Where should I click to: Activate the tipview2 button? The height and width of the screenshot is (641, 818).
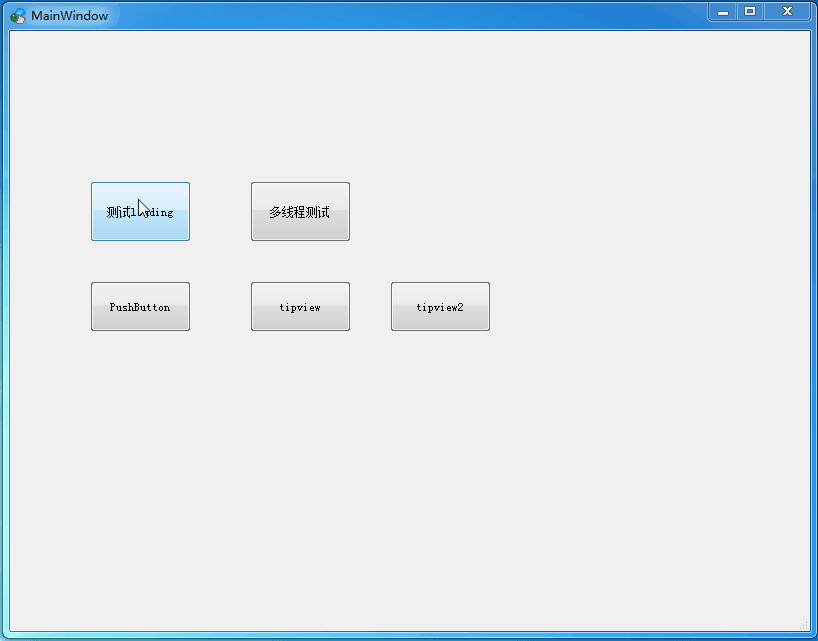click(440, 307)
